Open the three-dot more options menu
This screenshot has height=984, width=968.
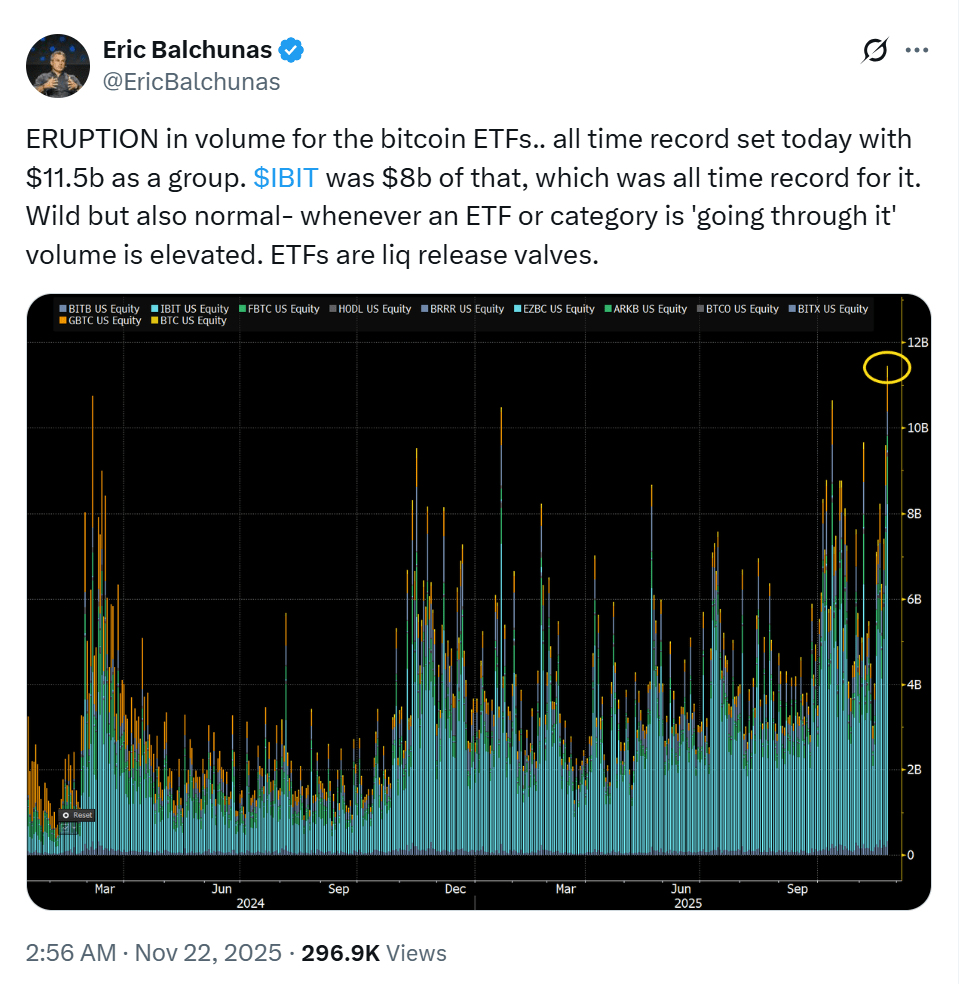[x=917, y=50]
